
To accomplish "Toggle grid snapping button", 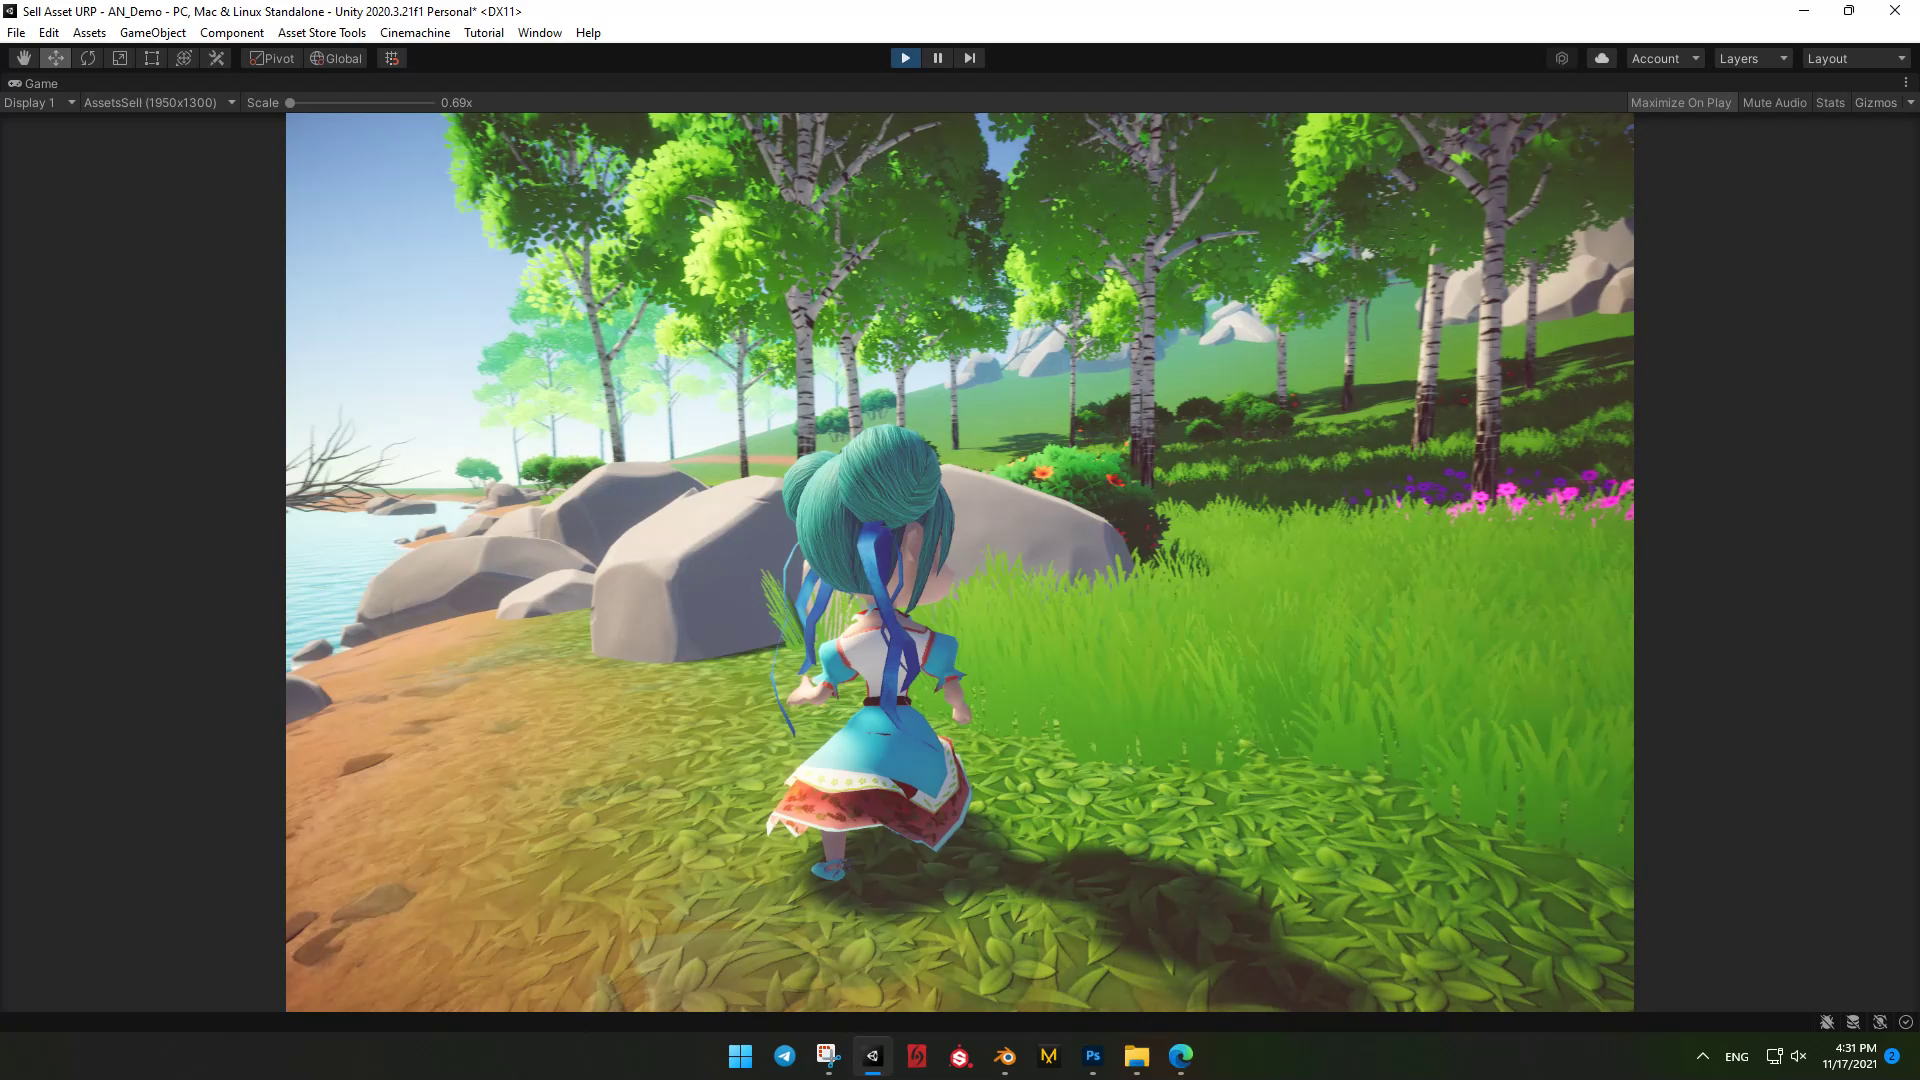I will click(392, 58).
